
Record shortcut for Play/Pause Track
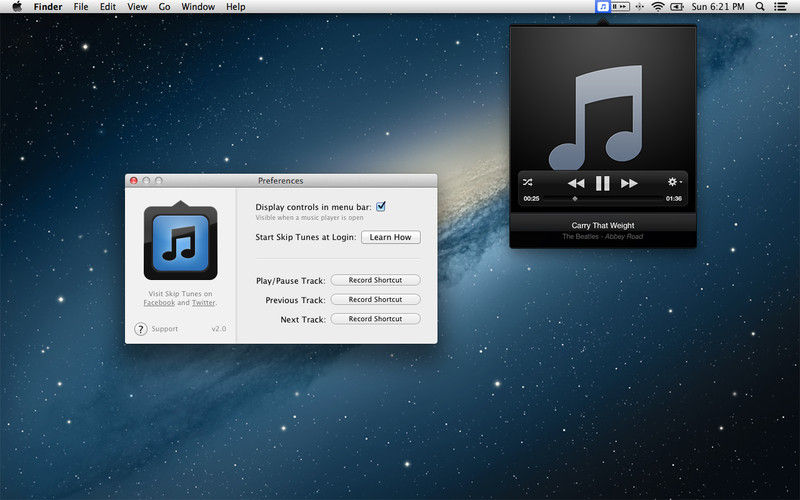(x=376, y=280)
